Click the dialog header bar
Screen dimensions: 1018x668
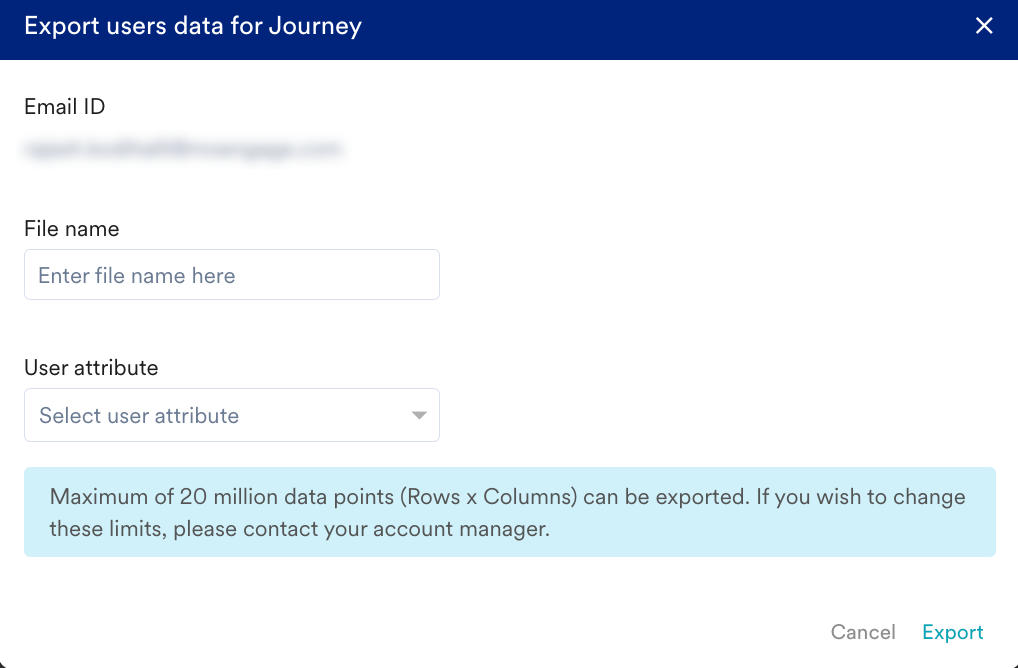pos(509,30)
